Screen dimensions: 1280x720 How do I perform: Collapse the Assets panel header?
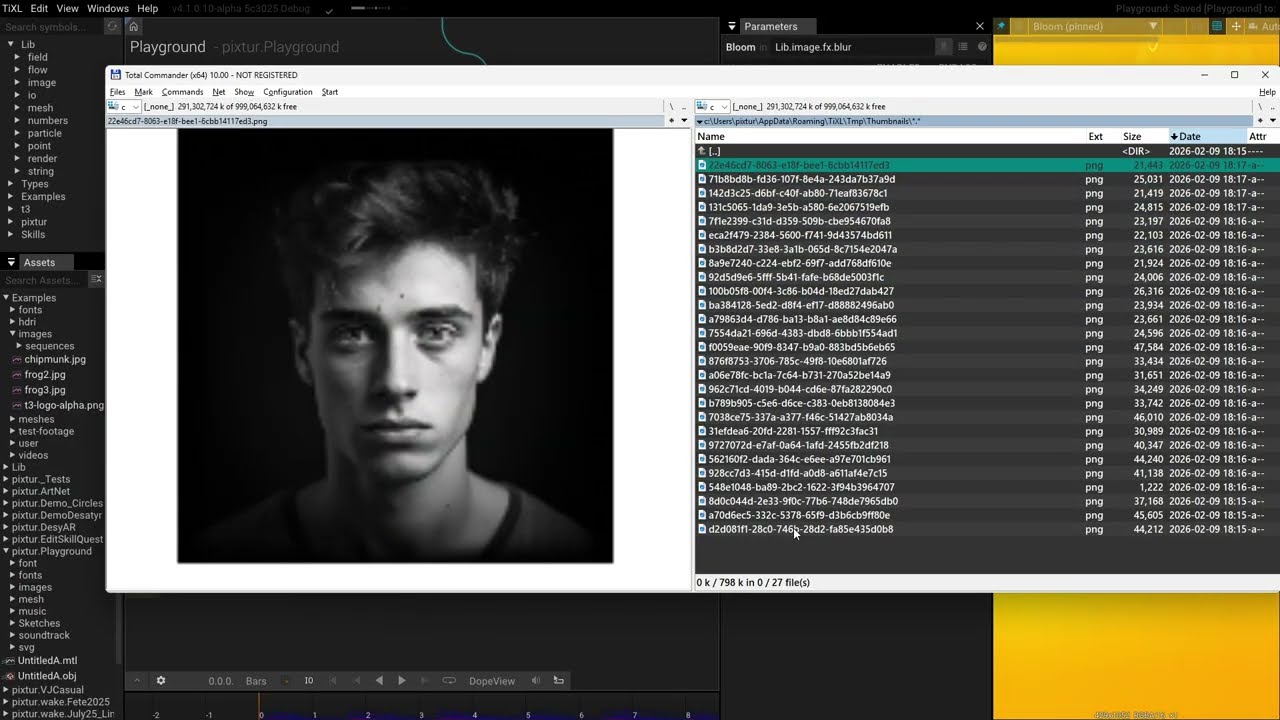(11, 262)
